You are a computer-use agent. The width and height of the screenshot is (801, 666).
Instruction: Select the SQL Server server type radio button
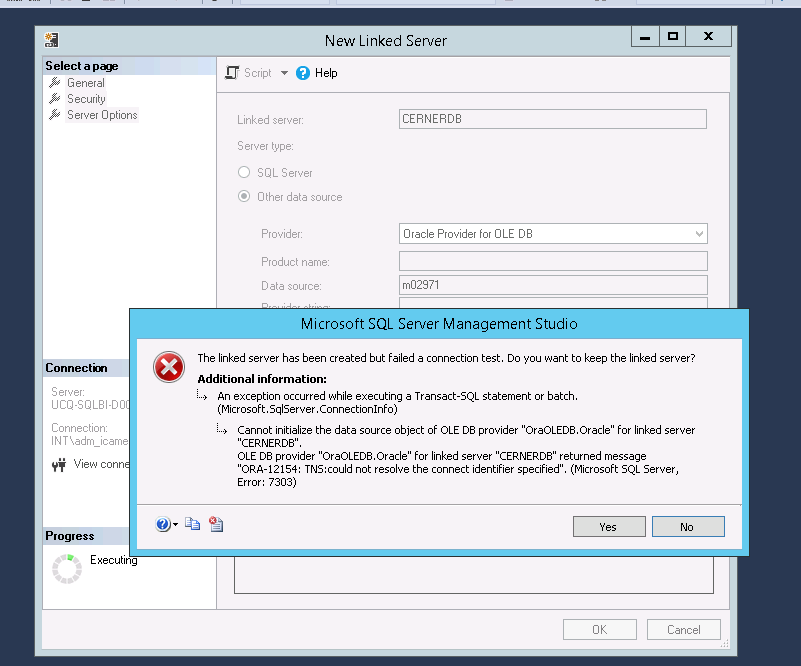pos(242,172)
